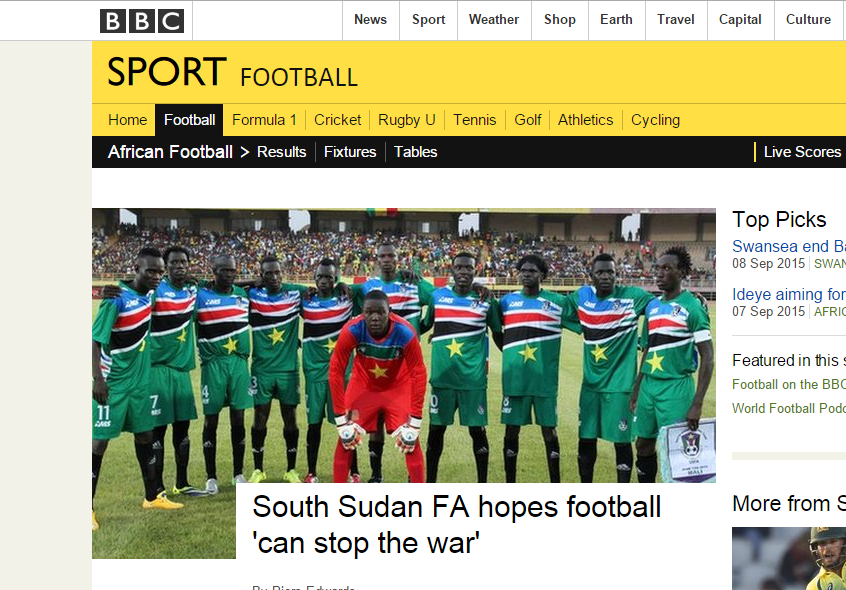Open the Shop link in top bar
Image resolution: width=846 pixels, height=590 pixels.
pos(560,20)
